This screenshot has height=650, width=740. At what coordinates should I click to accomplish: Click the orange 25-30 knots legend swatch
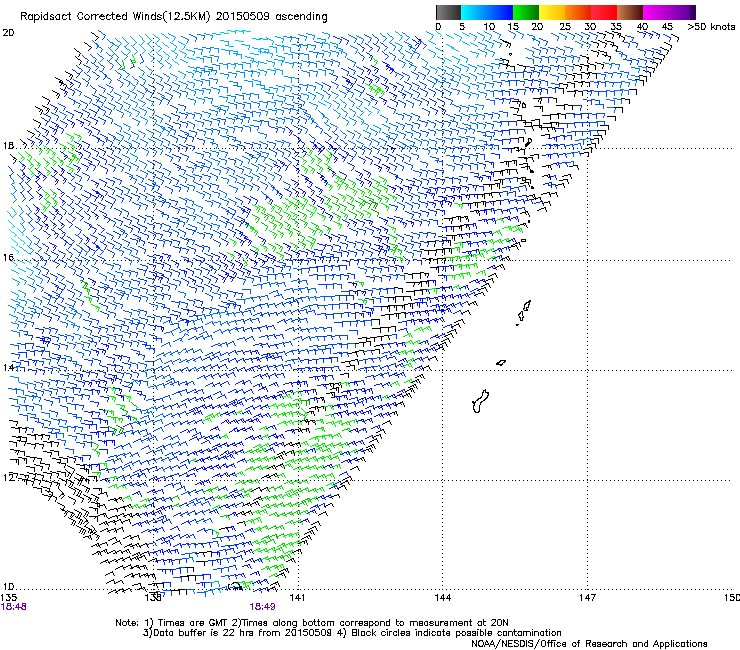coord(578,12)
